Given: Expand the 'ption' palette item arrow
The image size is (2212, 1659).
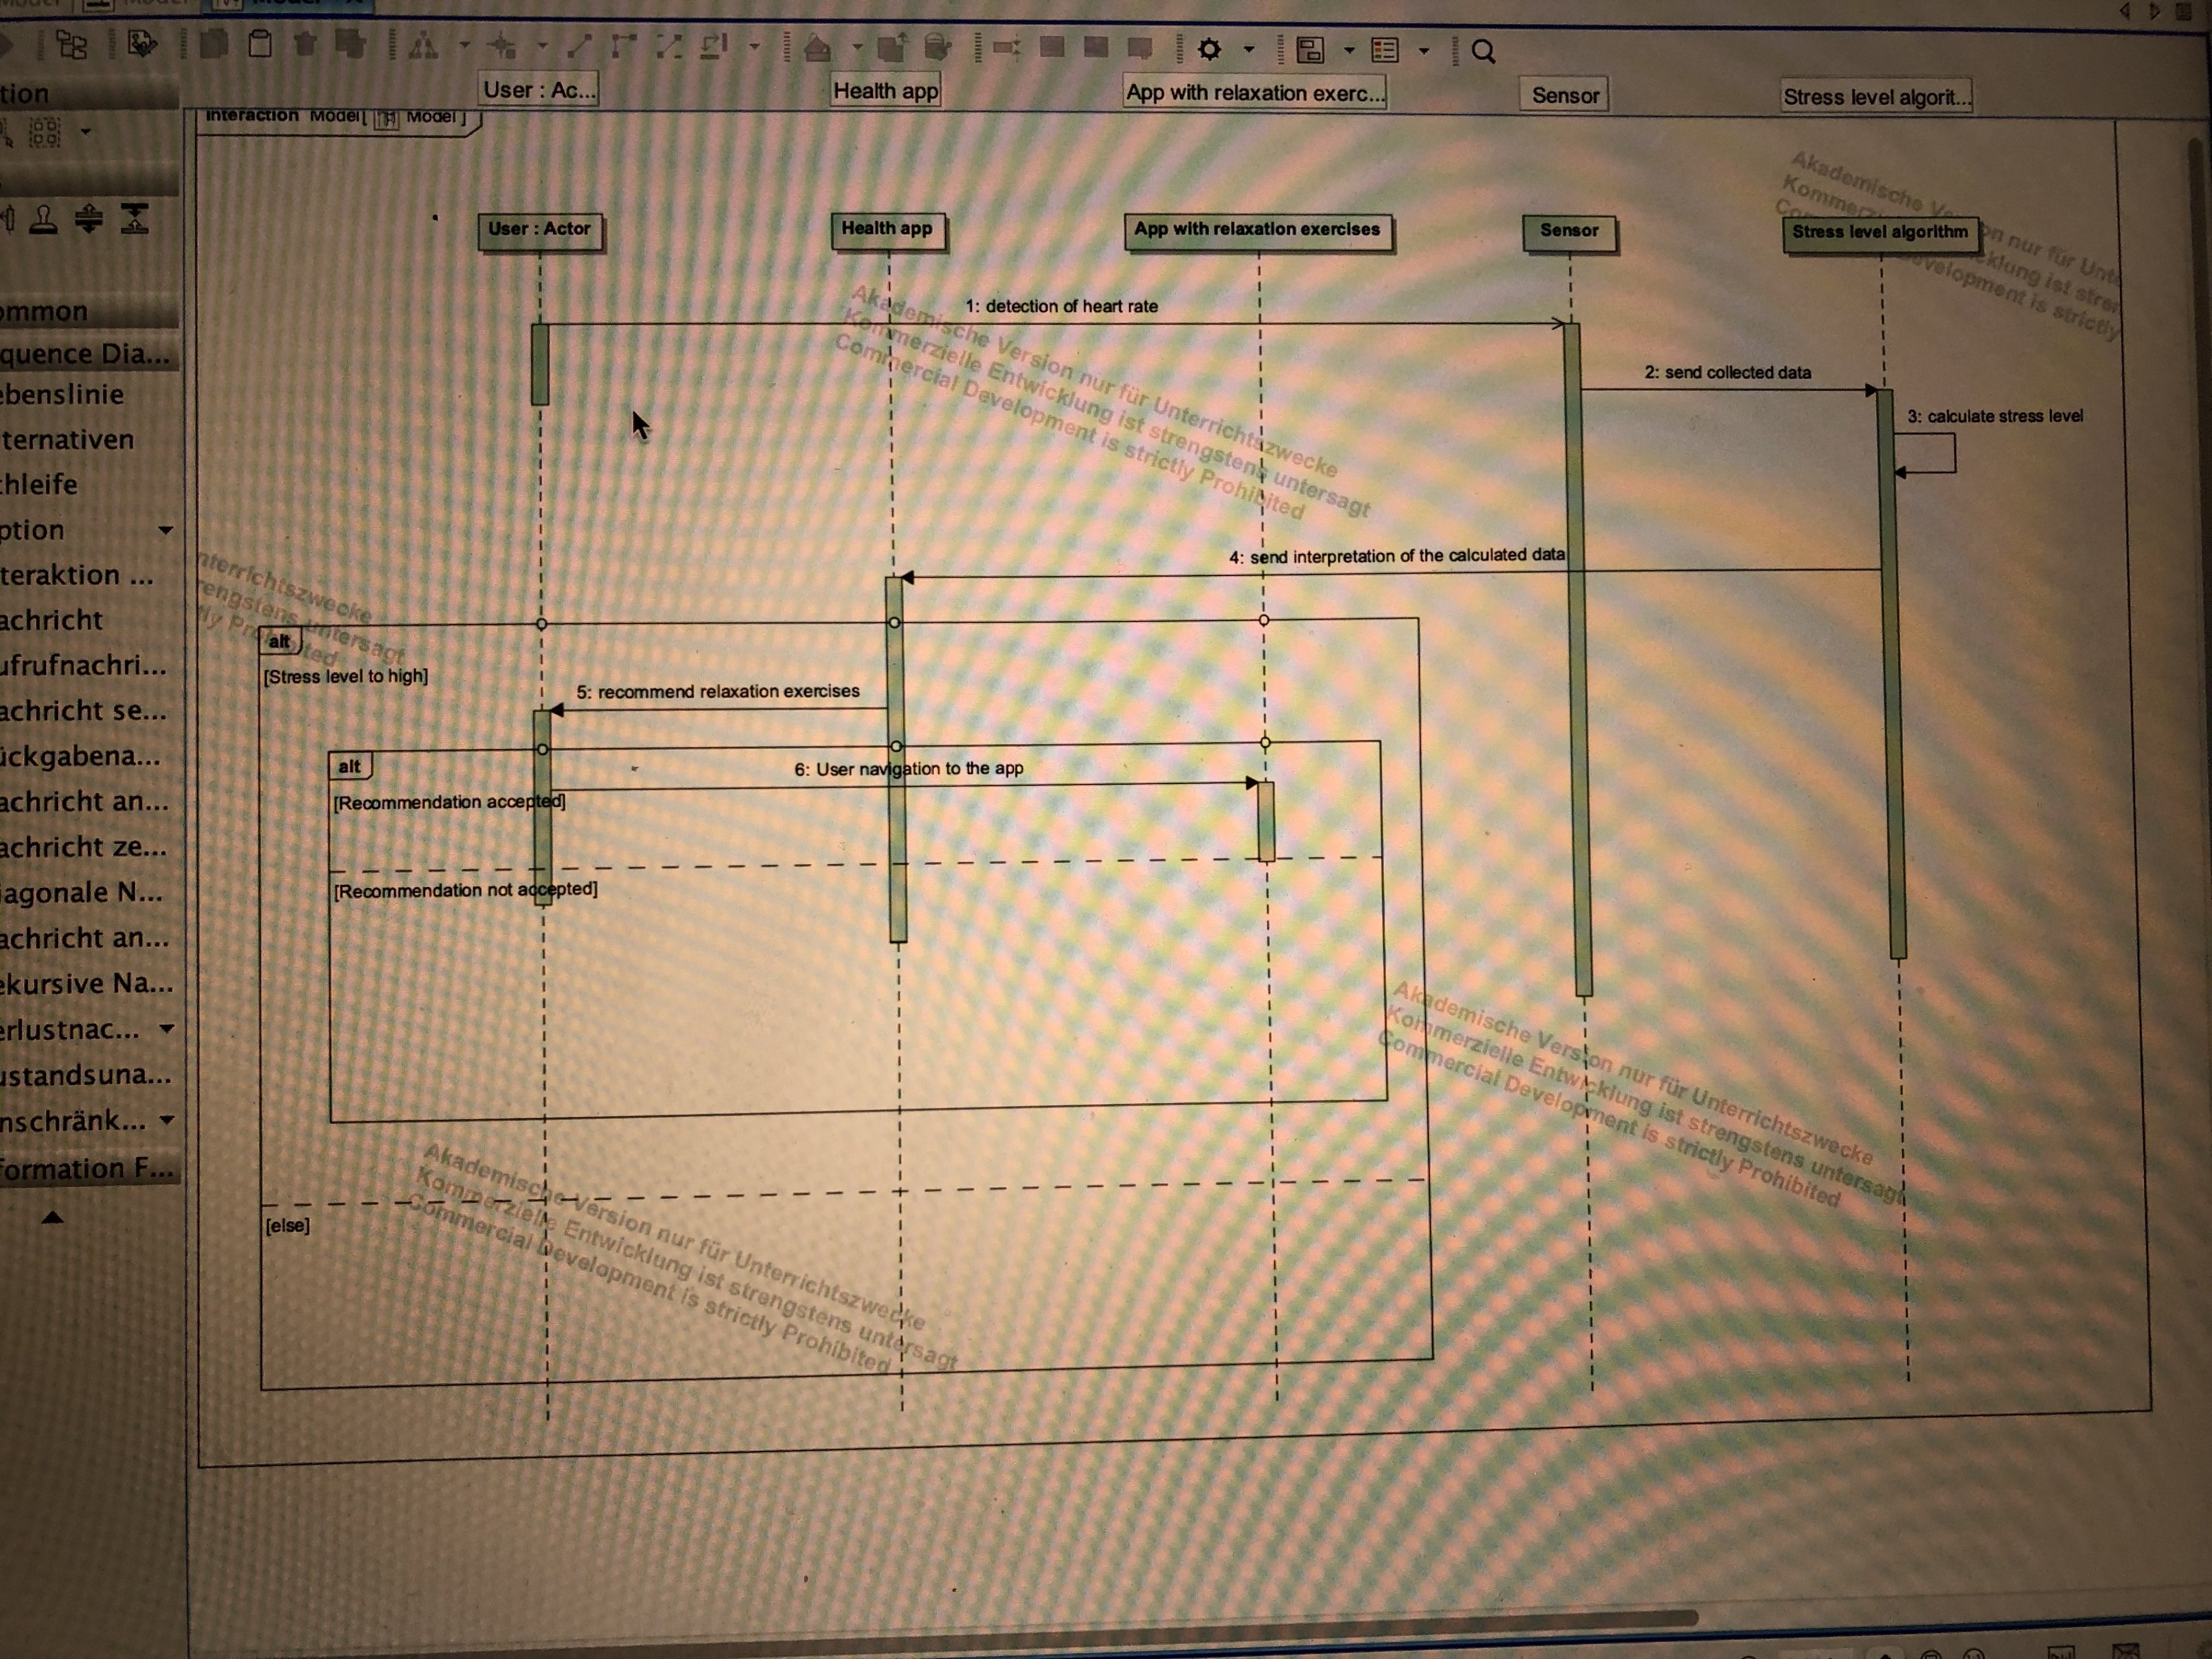Looking at the screenshot, I should click(x=166, y=530).
